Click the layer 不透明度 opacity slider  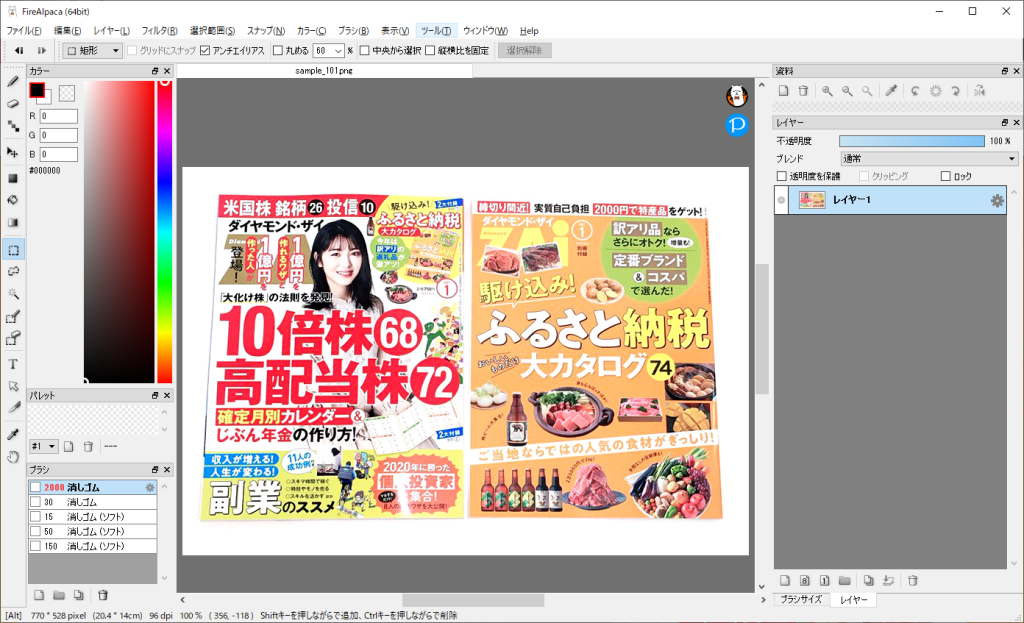pos(912,141)
